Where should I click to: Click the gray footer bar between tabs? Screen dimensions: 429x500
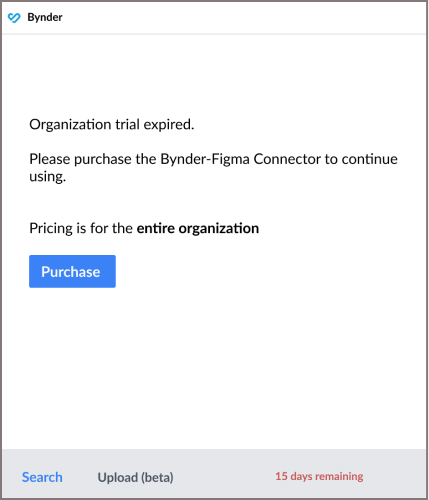(223, 477)
